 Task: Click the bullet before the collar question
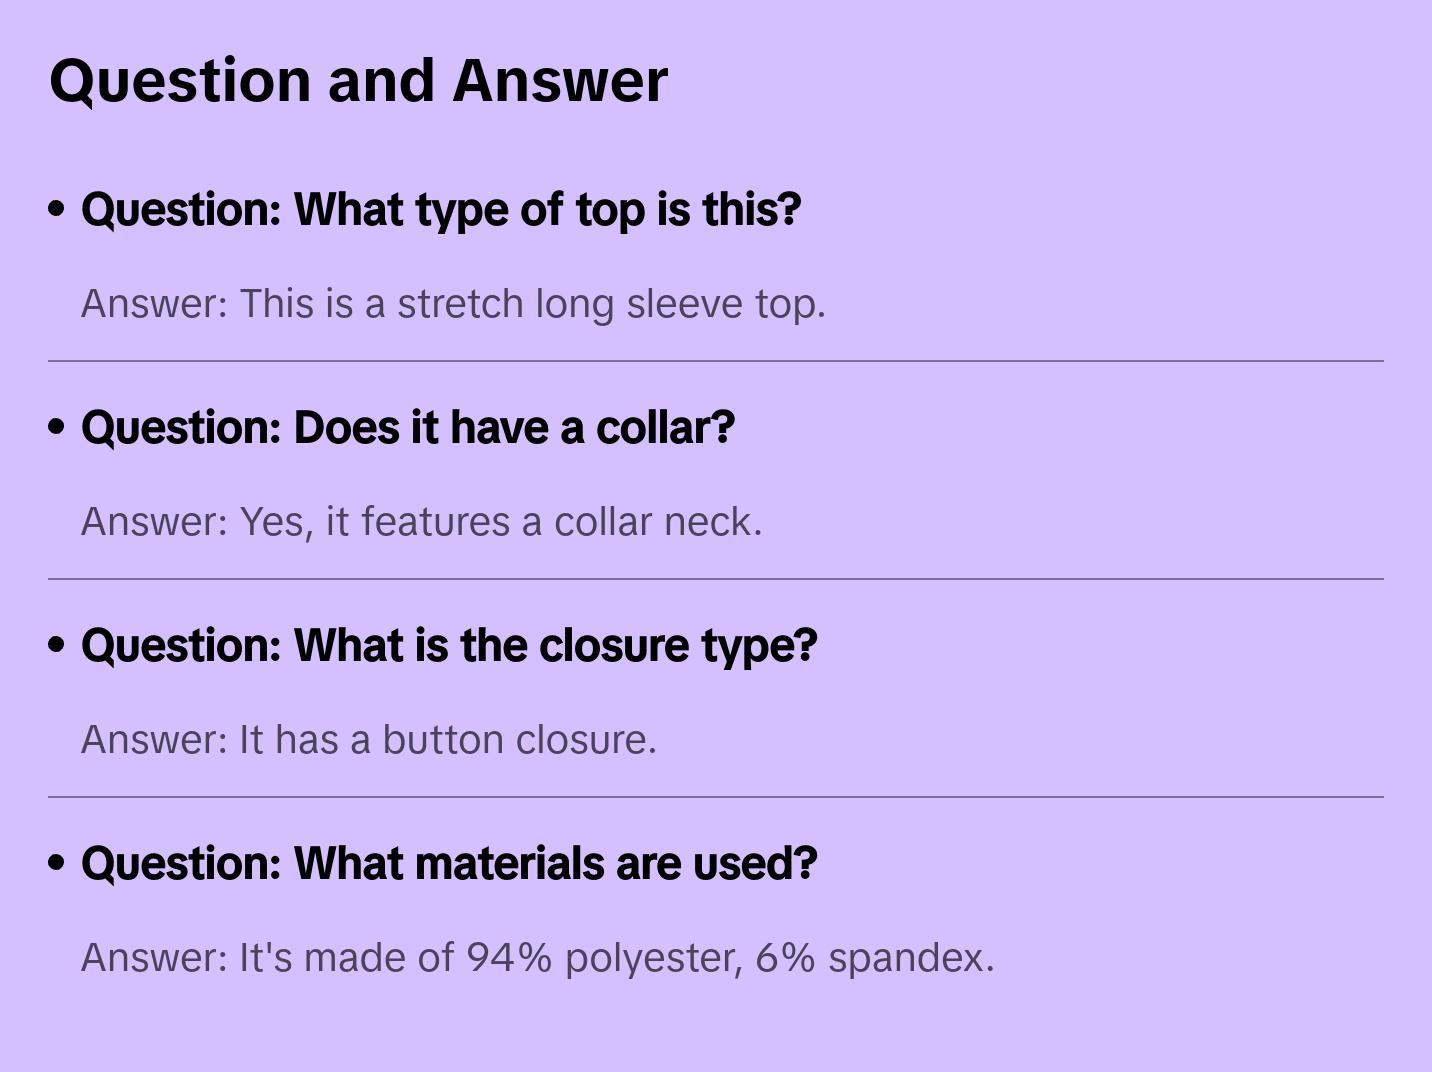pyautogui.click(x=57, y=428)
